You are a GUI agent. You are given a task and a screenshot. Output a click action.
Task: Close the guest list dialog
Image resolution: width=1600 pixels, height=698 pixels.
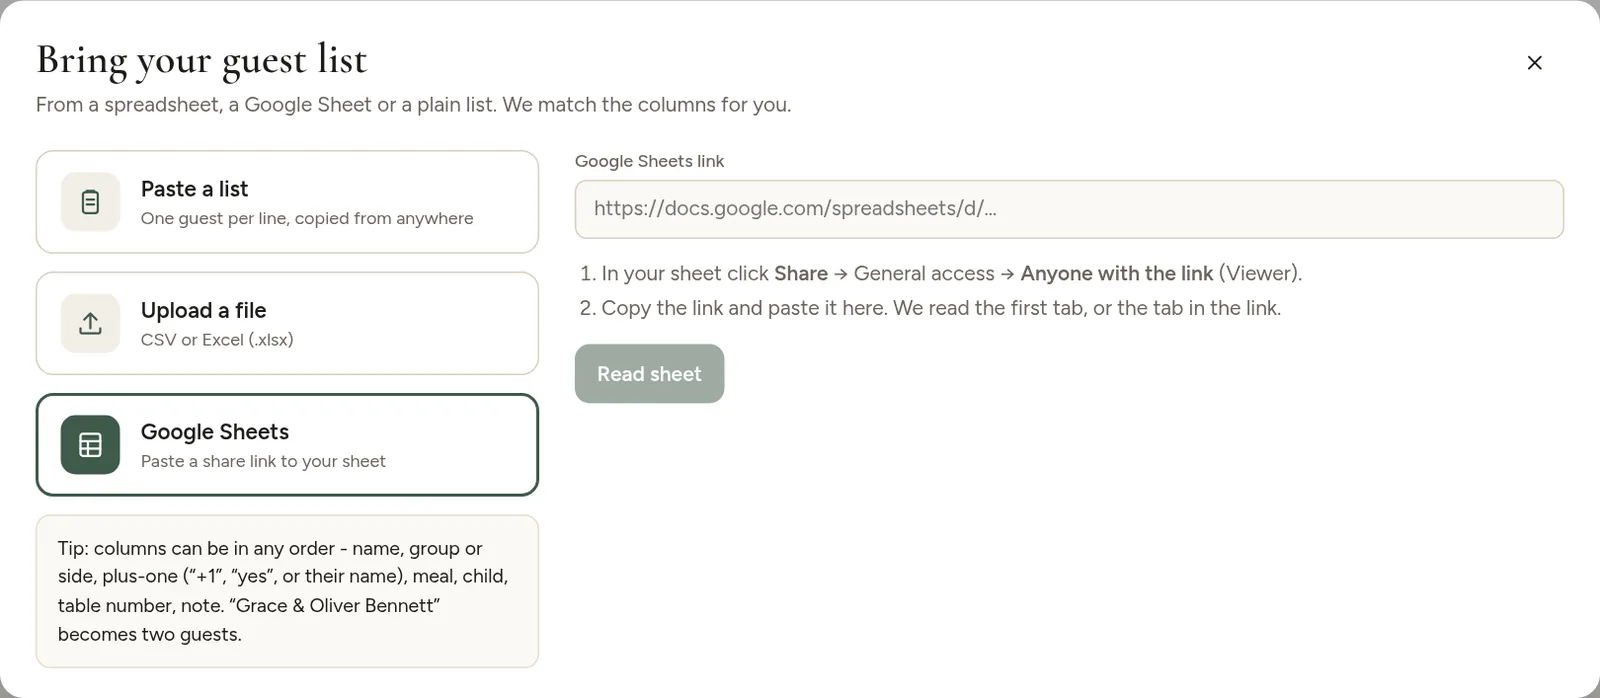pyautogui.click(x=1534, y=63)
